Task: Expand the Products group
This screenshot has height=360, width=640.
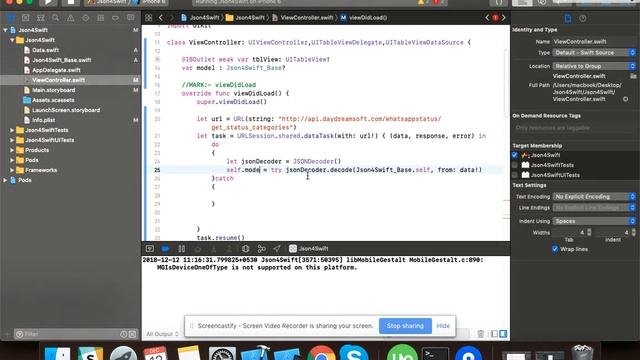Action: pyautogui.click(x=12, y=150)
